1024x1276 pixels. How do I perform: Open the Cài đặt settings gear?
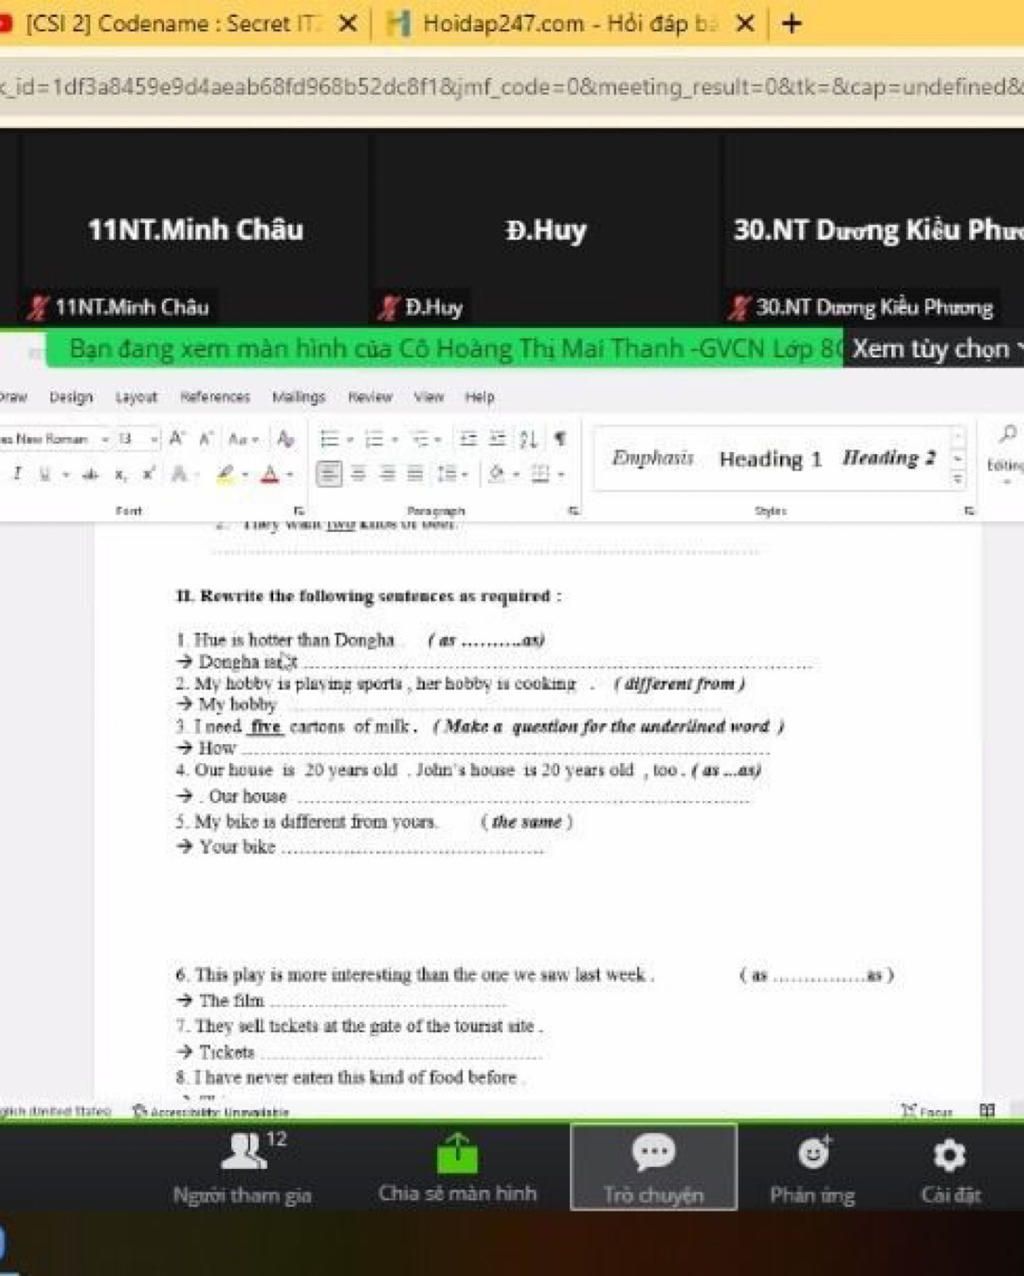pyautogui.click(x=950, y=1168)
